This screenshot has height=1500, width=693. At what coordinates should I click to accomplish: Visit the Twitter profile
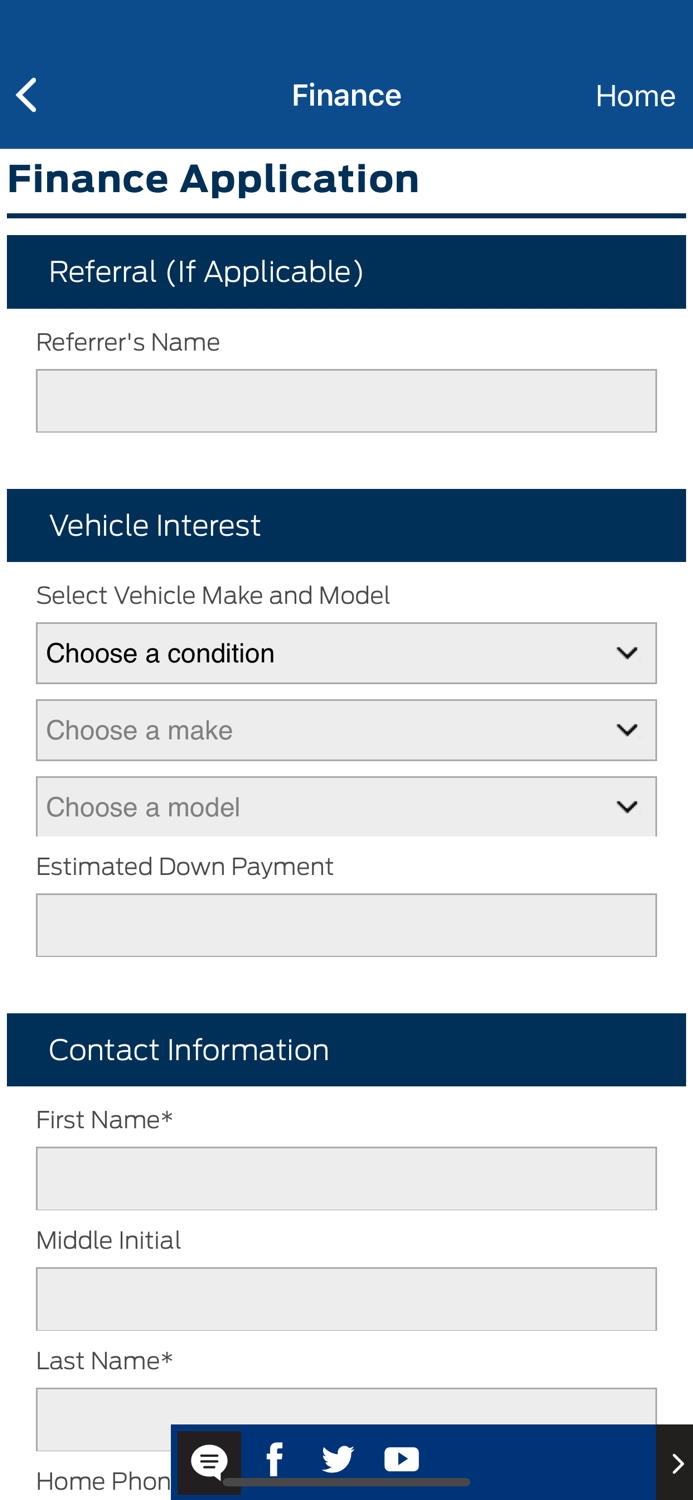(339, 1460)
